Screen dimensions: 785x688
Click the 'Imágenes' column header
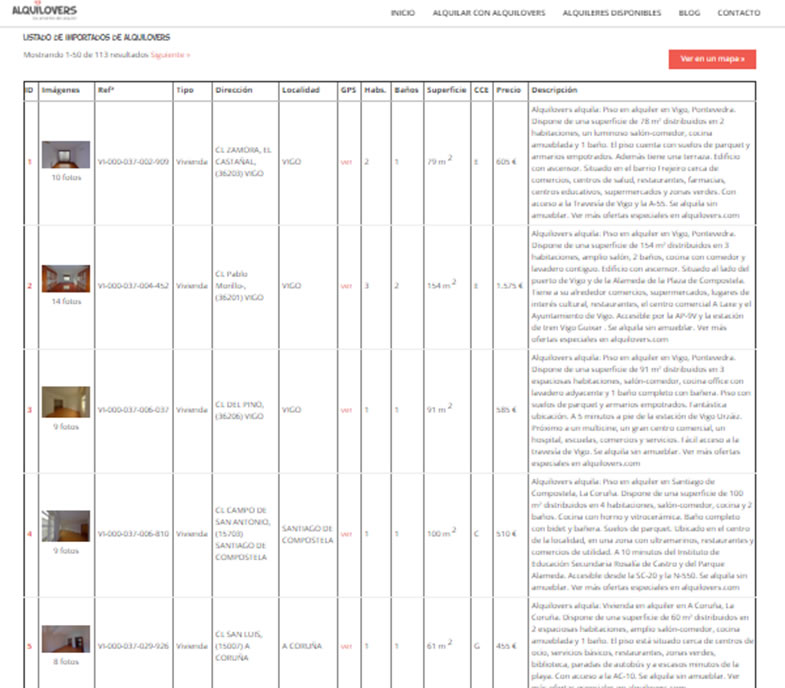(61, 90)
